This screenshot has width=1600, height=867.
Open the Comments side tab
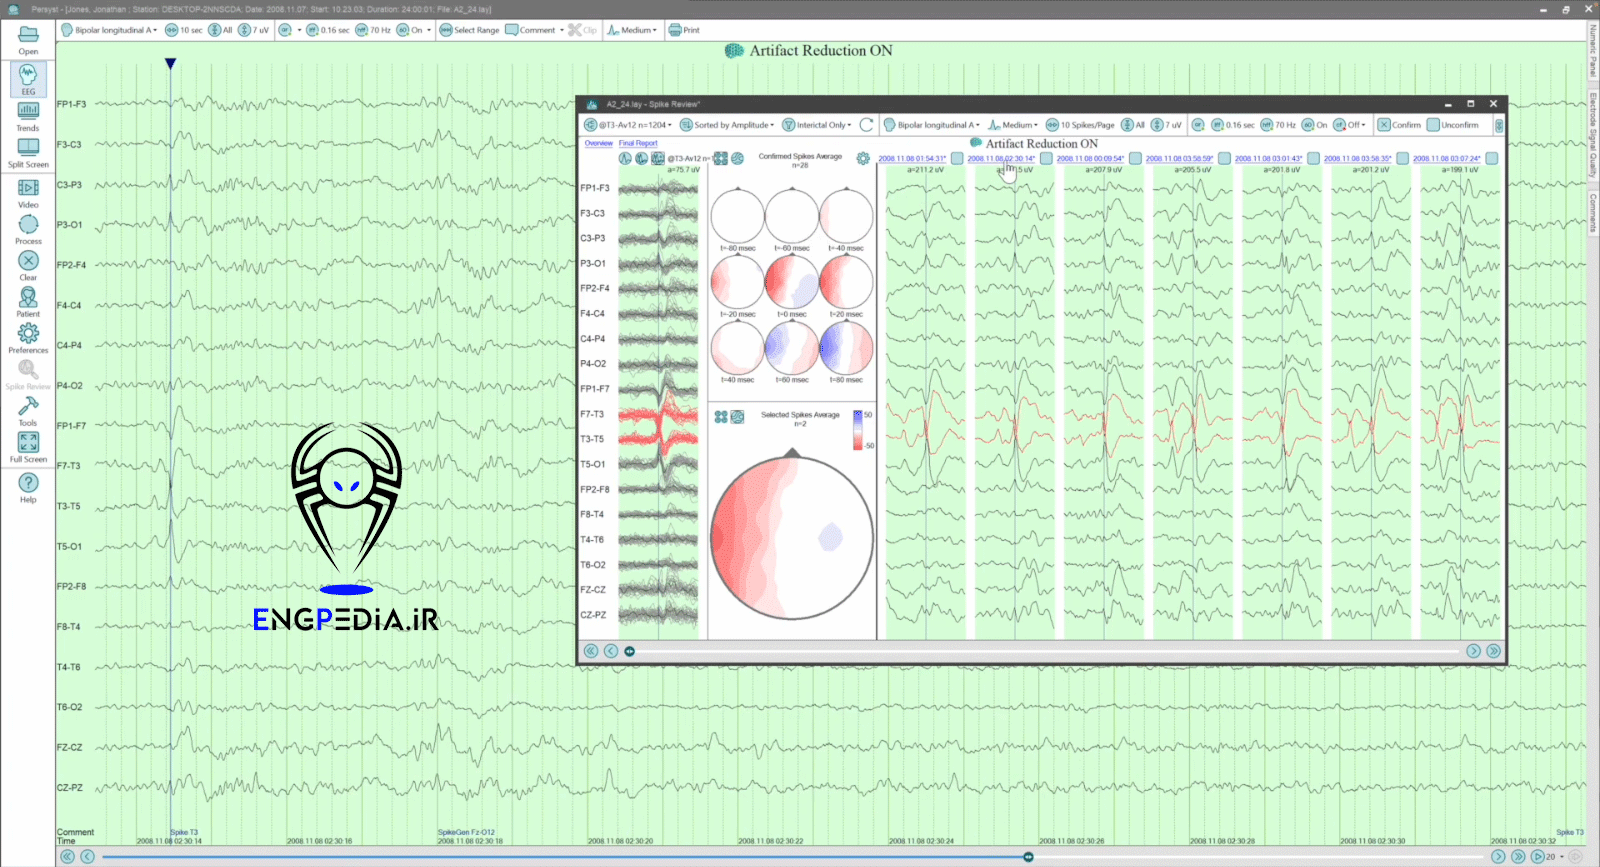click(x=1593, y=213)
